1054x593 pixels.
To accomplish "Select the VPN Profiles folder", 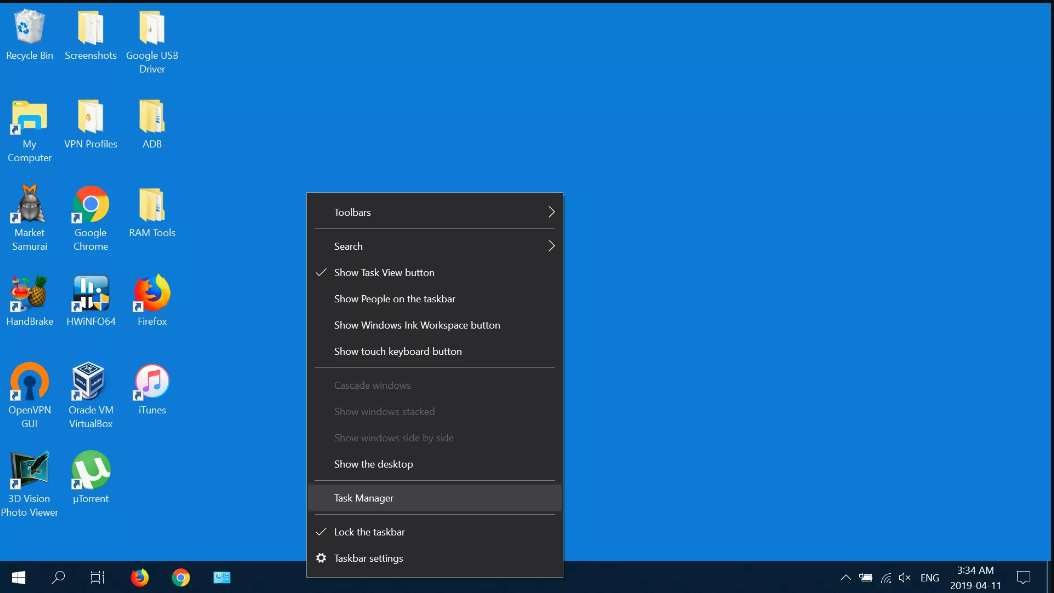I will tap(90, 124).
